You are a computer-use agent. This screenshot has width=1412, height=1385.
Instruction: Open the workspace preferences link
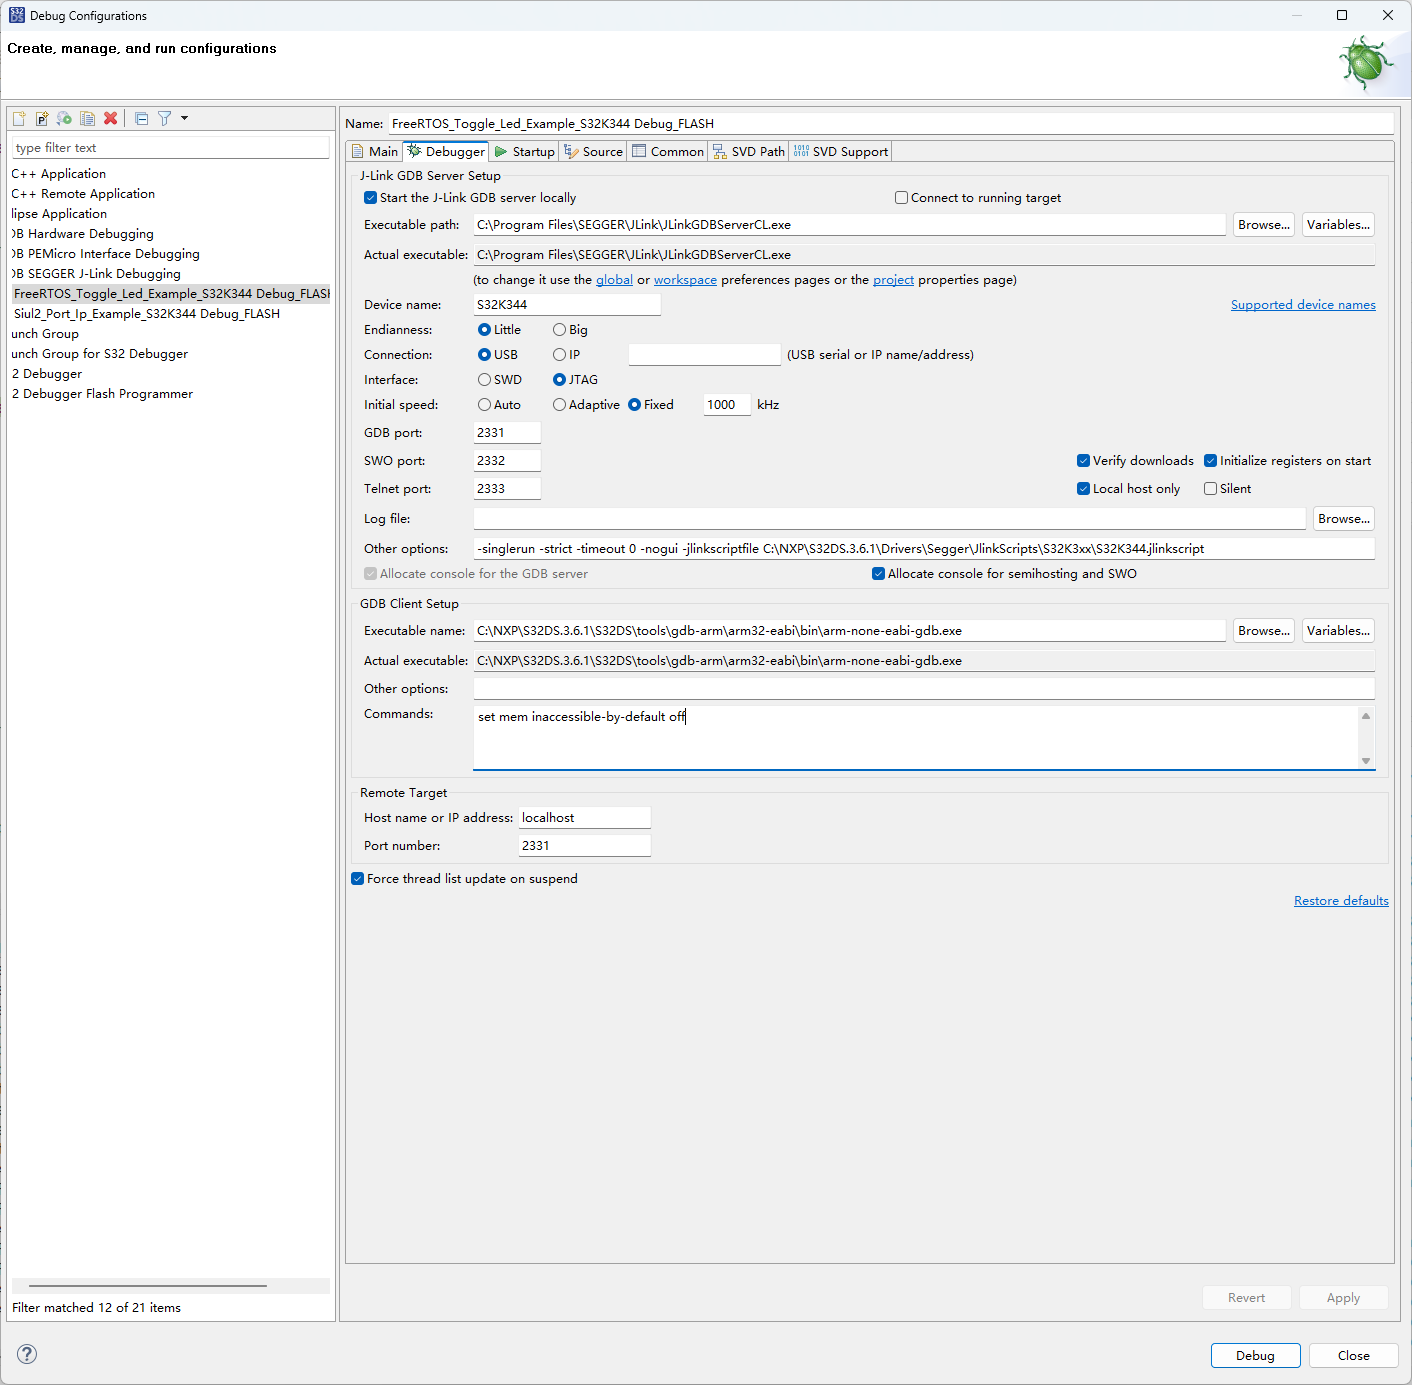pyautogui.click(x=685, y=280)
